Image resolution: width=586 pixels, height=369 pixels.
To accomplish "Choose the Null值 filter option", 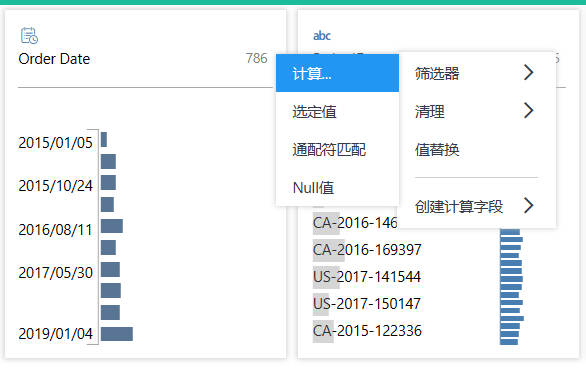I will (337, 187).
